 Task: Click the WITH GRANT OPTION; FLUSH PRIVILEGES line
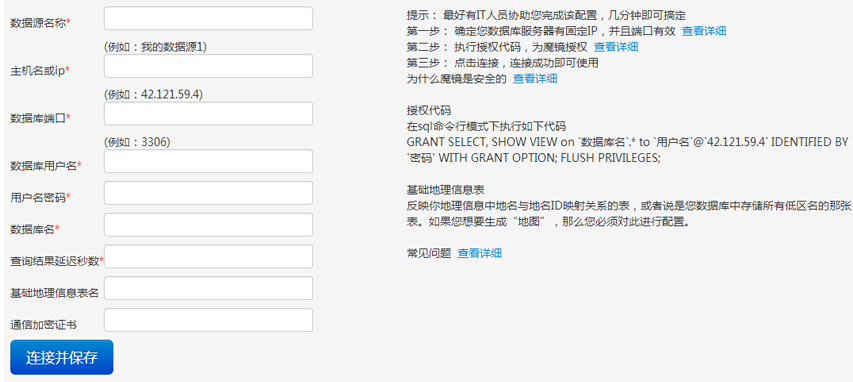(533, 158)
